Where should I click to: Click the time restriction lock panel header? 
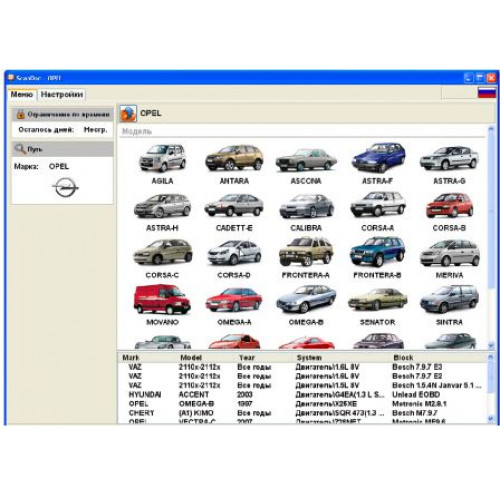tap(63, 114)
